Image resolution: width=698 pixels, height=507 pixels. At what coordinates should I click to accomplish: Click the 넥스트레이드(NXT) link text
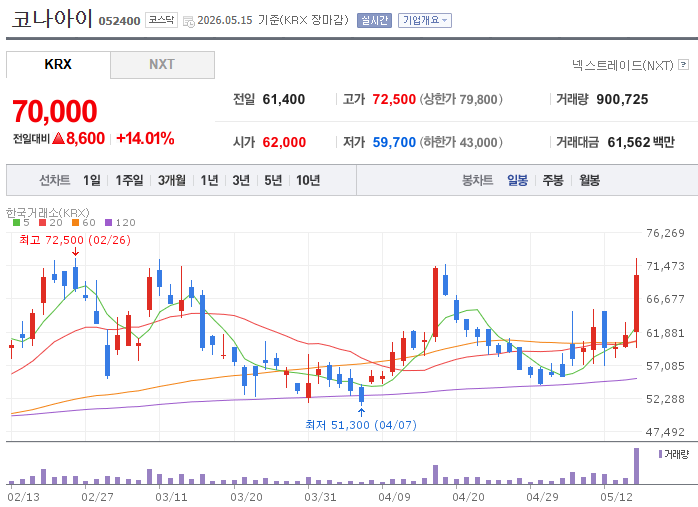[x=623, y=65]
